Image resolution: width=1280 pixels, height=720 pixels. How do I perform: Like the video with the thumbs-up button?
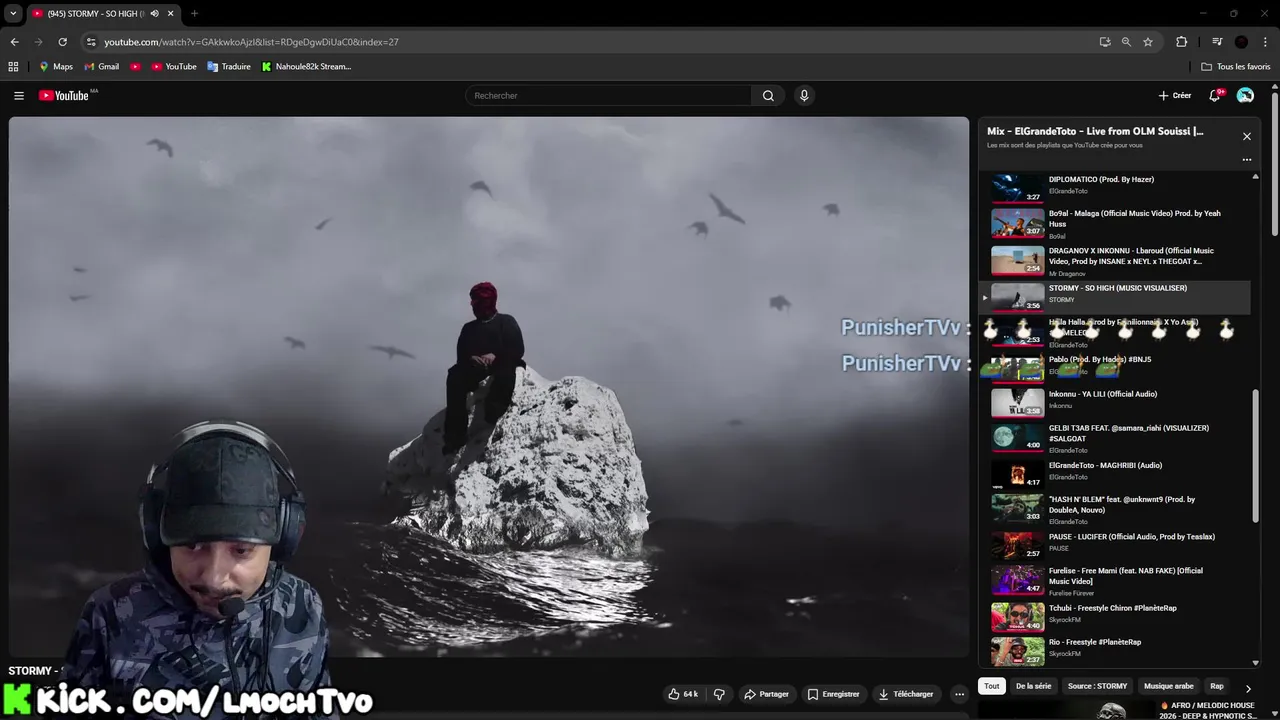(684, 694)
